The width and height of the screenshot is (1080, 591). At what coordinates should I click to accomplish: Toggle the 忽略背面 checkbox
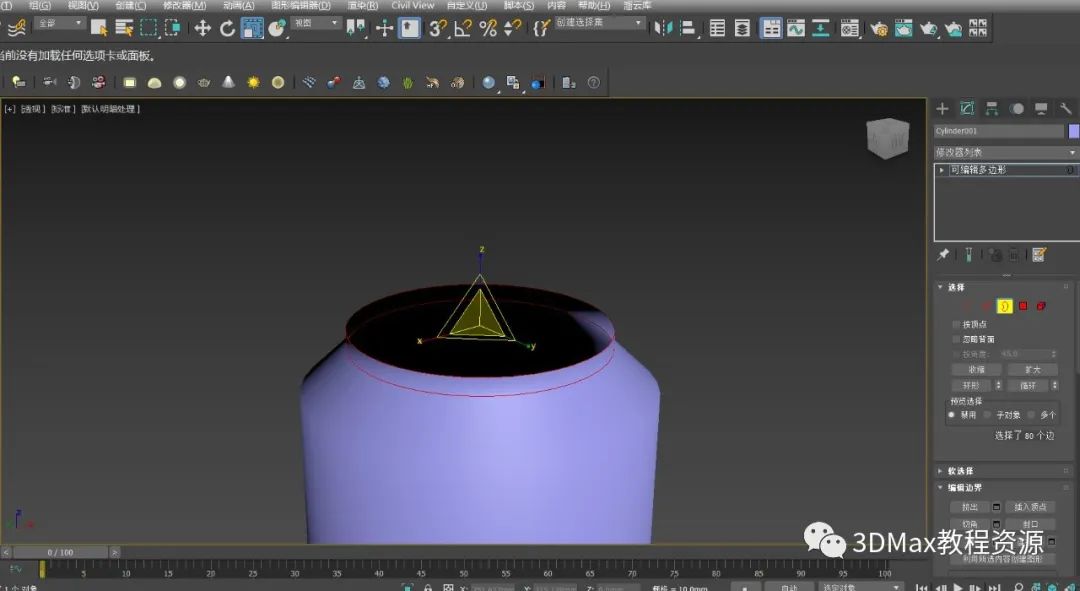point(956,339)
